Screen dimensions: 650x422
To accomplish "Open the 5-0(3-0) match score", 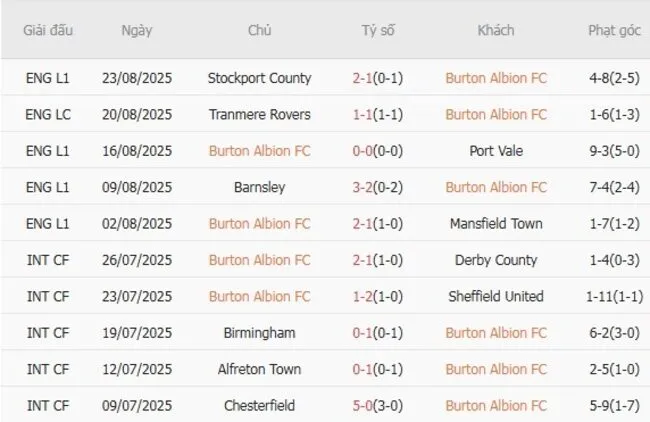I will pos(378,405).
